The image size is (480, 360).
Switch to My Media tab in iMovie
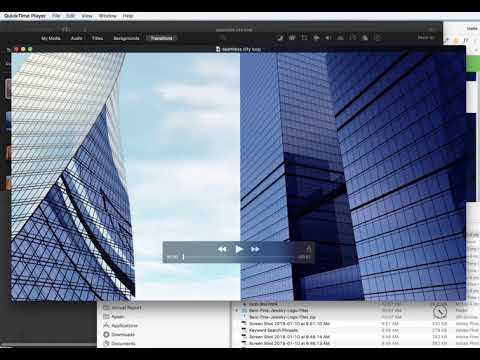[x=51, y=38]
